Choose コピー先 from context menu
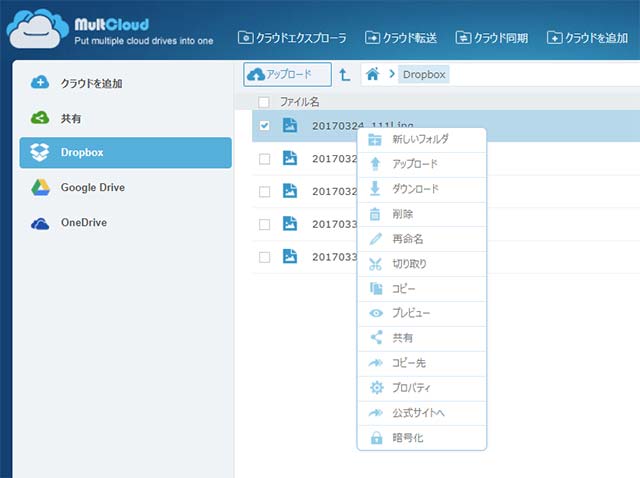 [x=422, y=363]
